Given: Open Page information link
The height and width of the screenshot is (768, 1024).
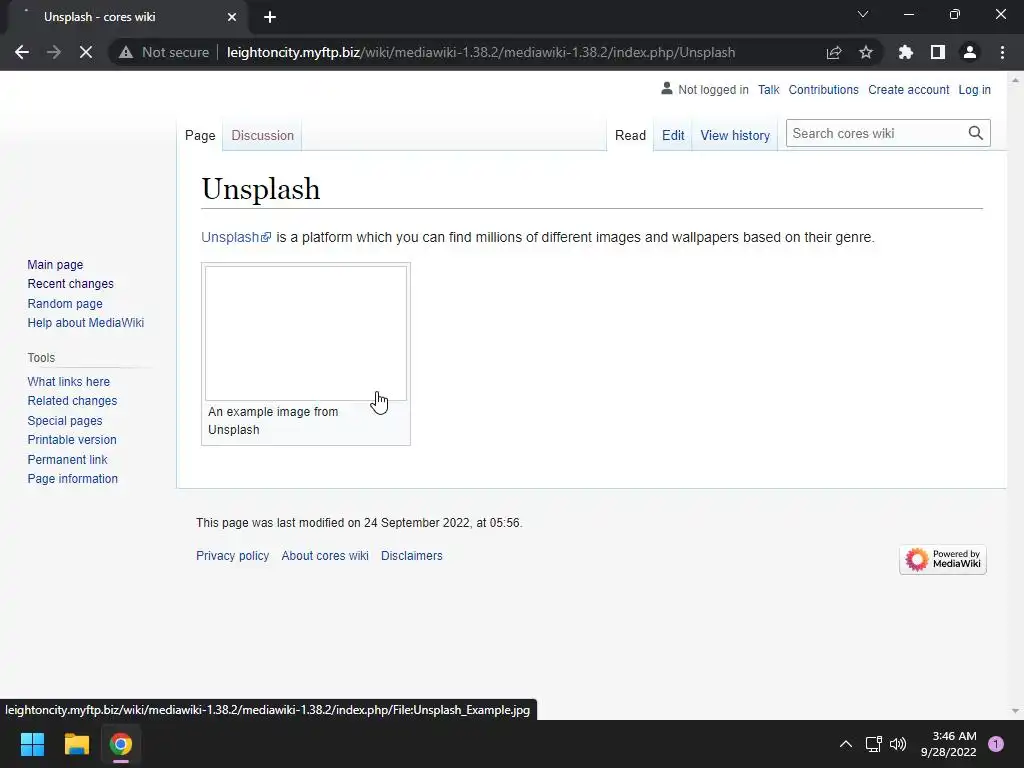Looking at the screenshot, I should coord(72,479).
